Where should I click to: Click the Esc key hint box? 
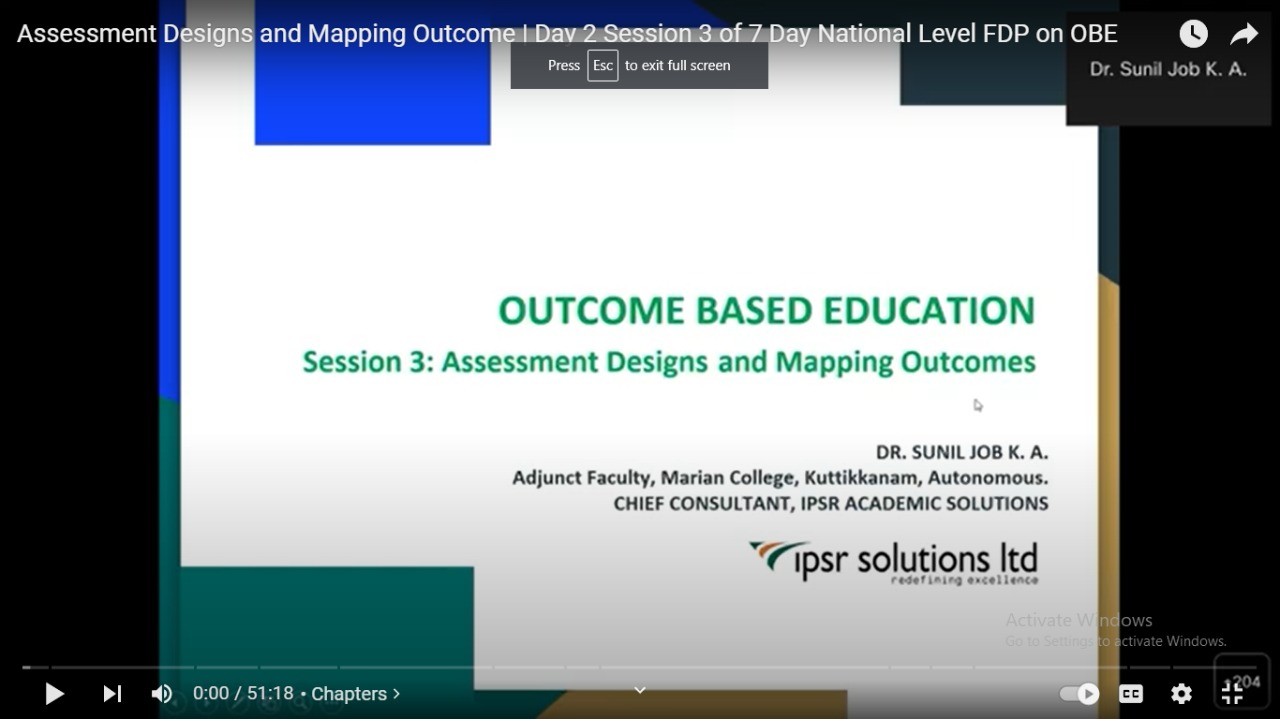click(602, 65)
